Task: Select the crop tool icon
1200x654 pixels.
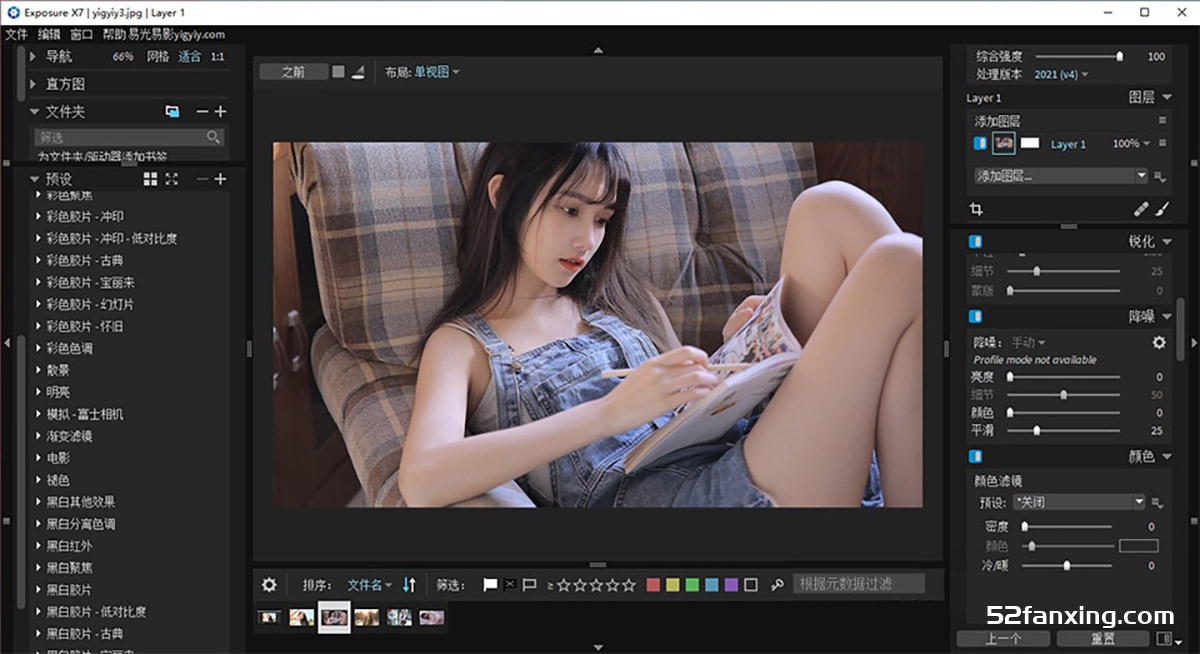Action: point(976,209)
